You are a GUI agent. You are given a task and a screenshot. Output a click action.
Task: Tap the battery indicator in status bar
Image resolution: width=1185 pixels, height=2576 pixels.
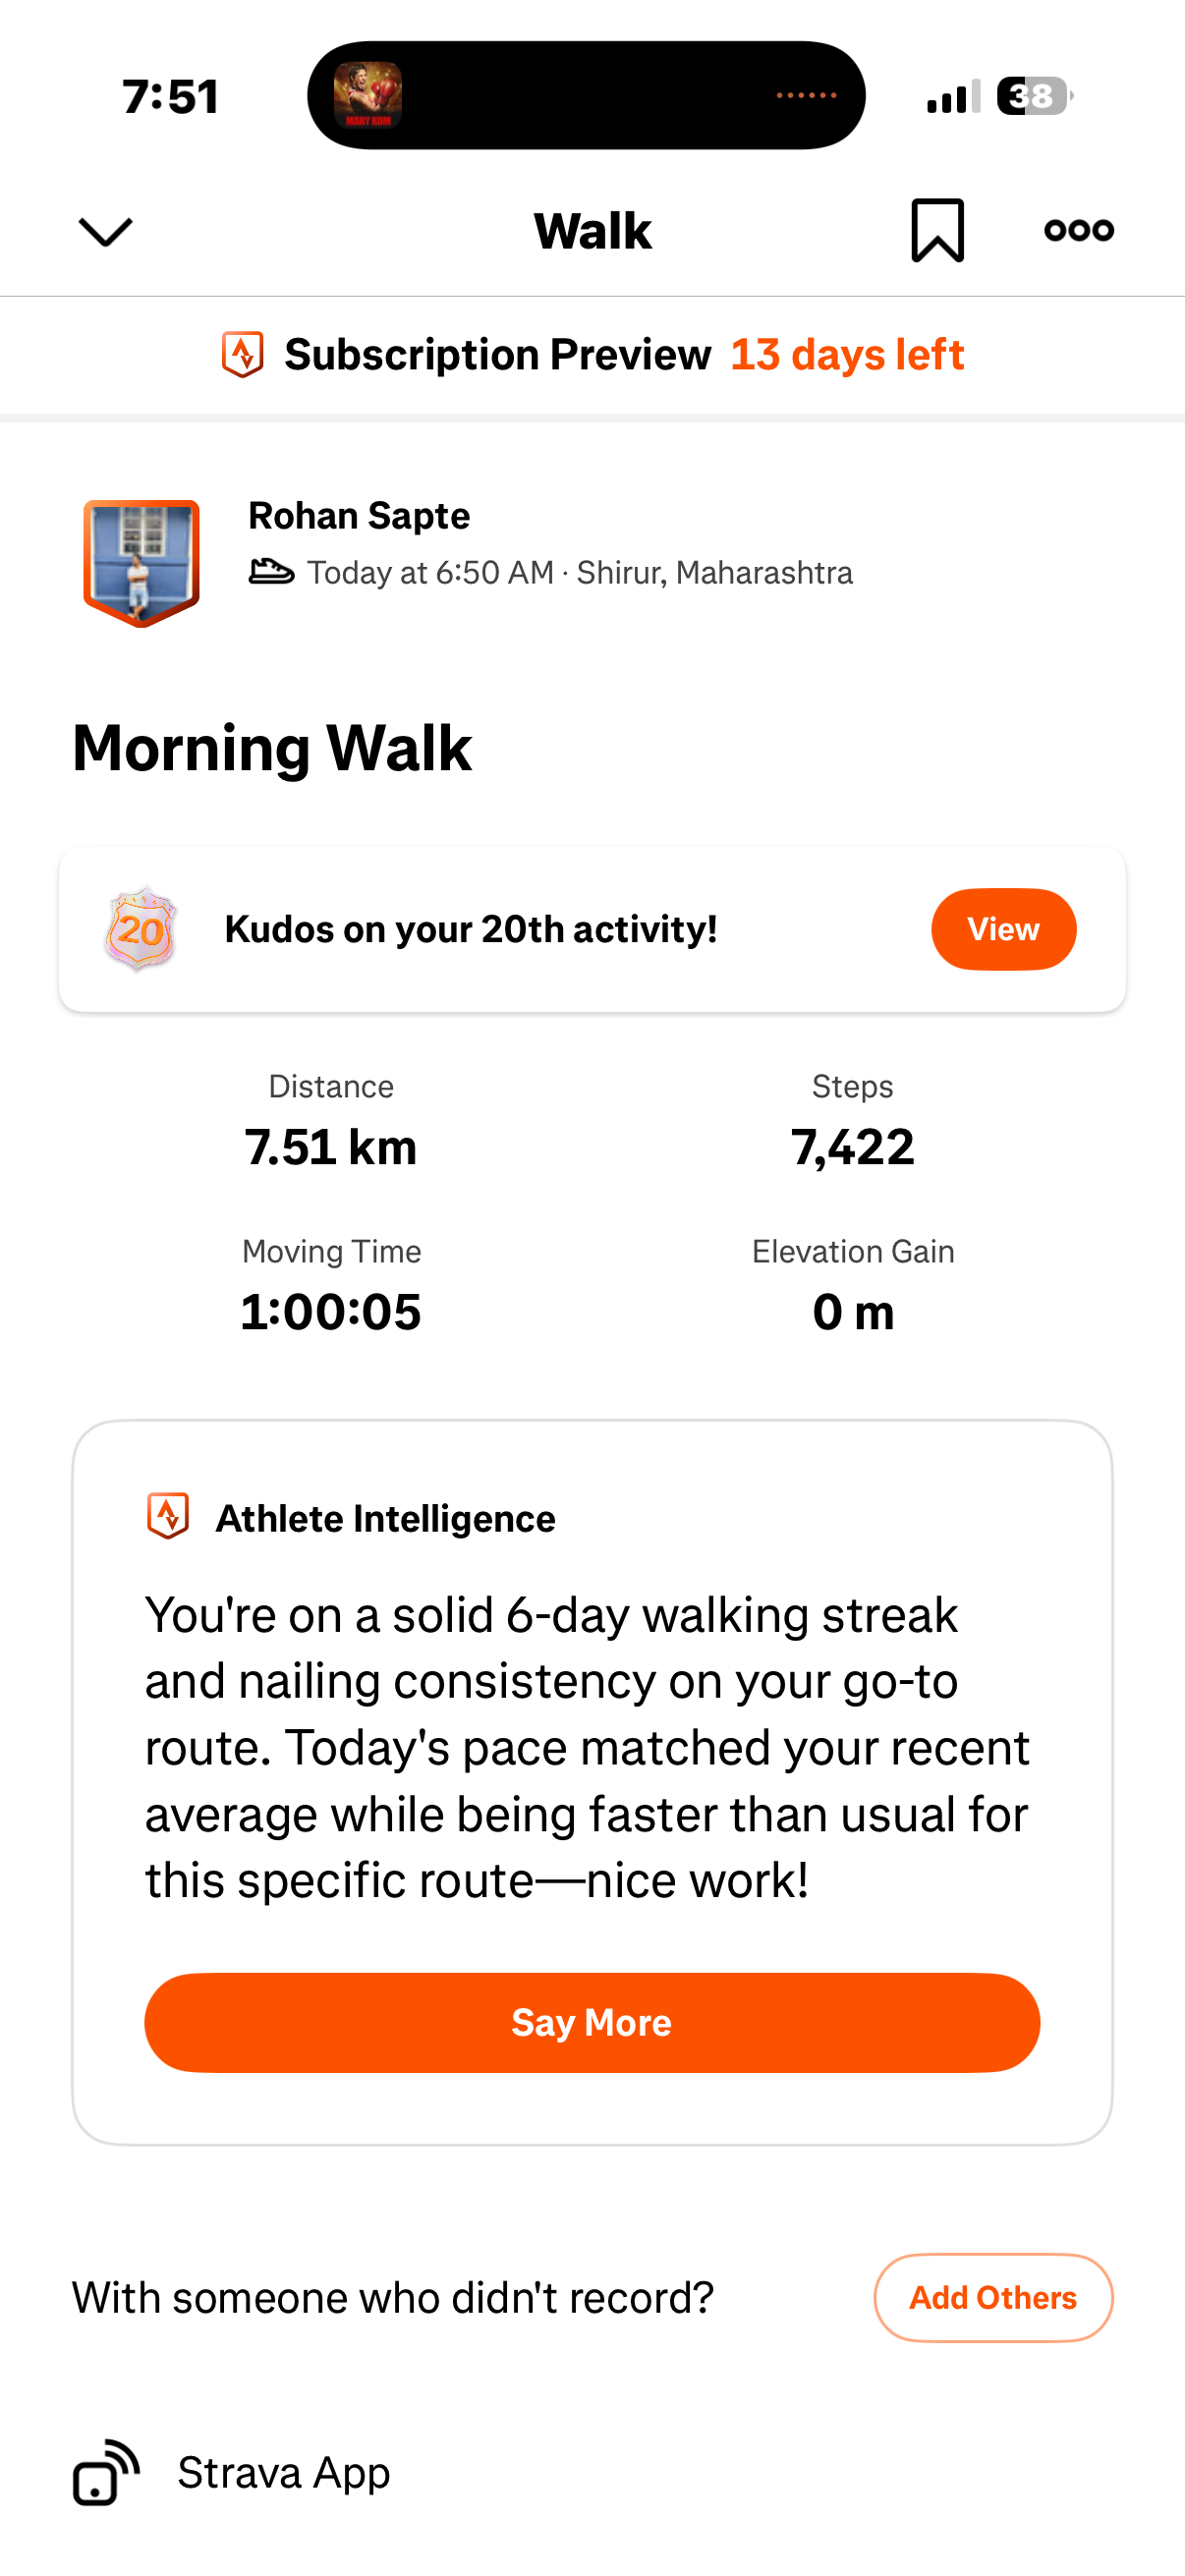click(1033, 97)
